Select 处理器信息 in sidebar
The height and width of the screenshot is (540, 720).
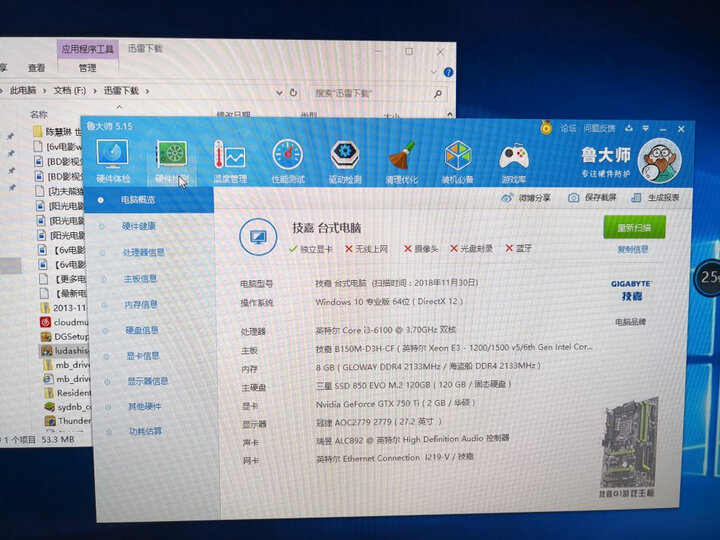pos(143,252)
